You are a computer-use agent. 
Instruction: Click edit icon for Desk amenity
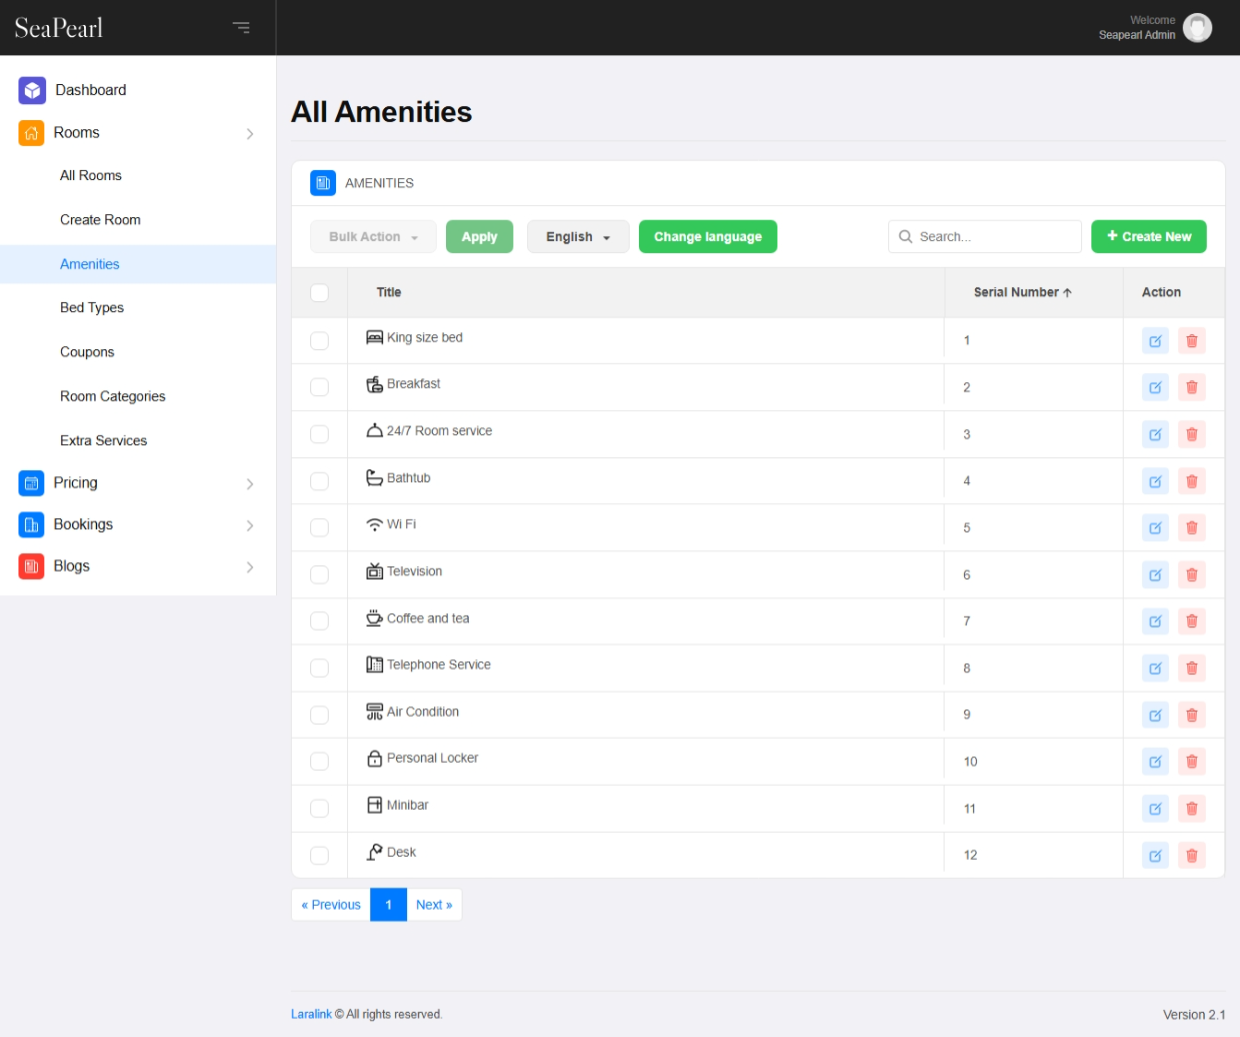(1155, 856)
